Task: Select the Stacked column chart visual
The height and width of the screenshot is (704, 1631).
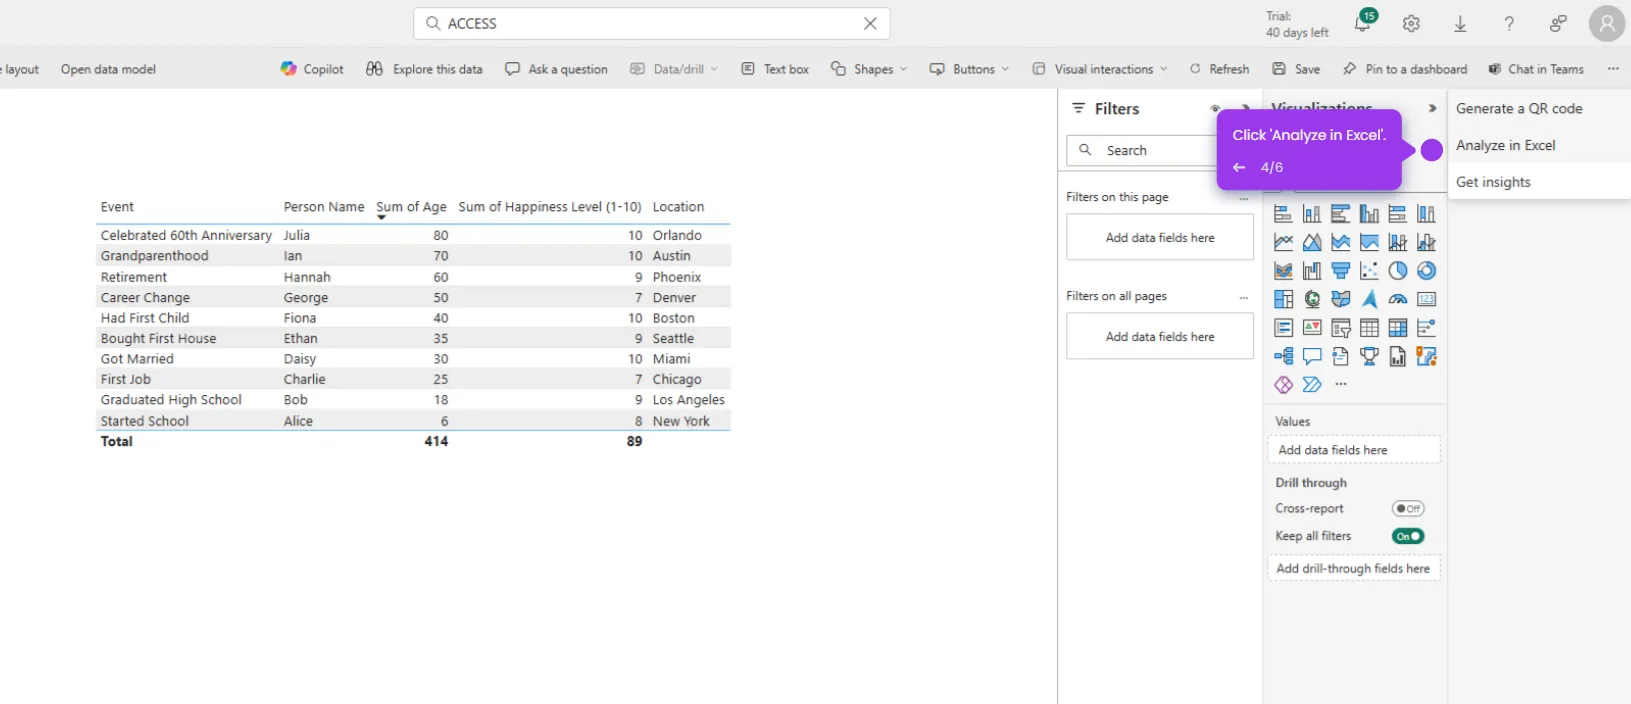Action: [x=1312, y=214]
